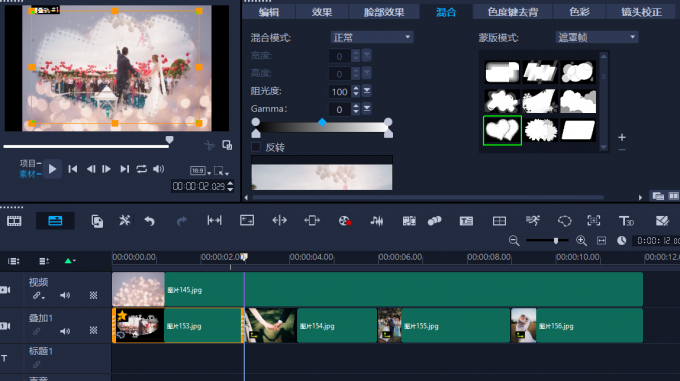680x381 pixels.
Task: Add new mask frame plus button
Action: [x=622, y=137]
